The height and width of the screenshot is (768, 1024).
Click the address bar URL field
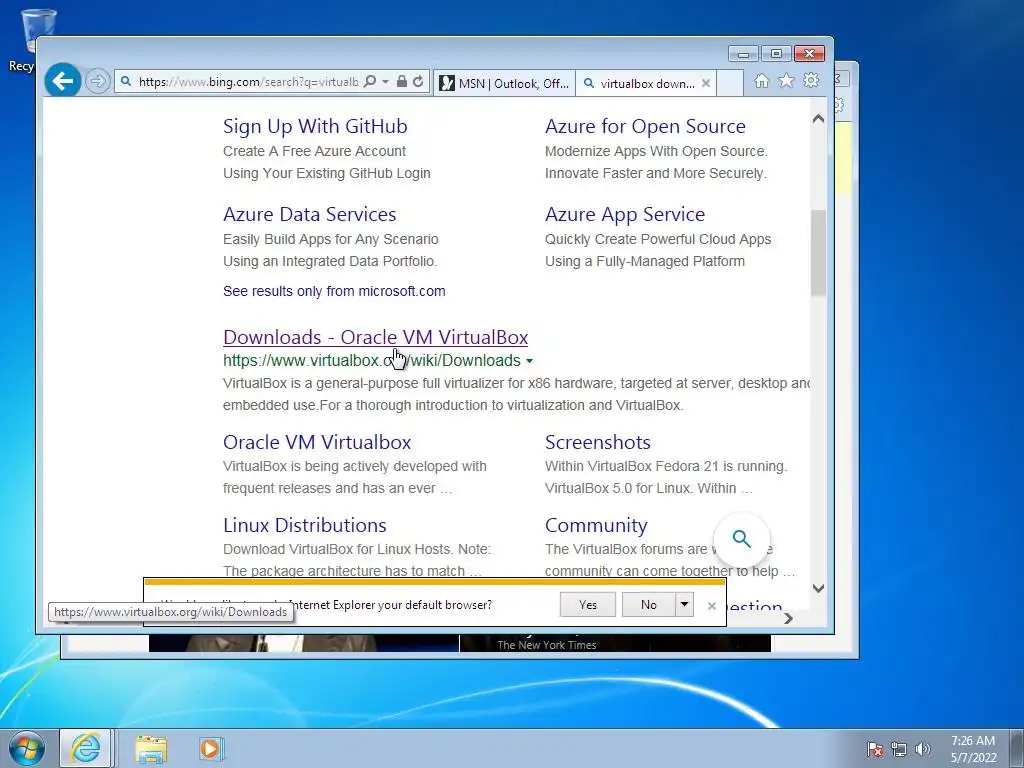point(248,82)
